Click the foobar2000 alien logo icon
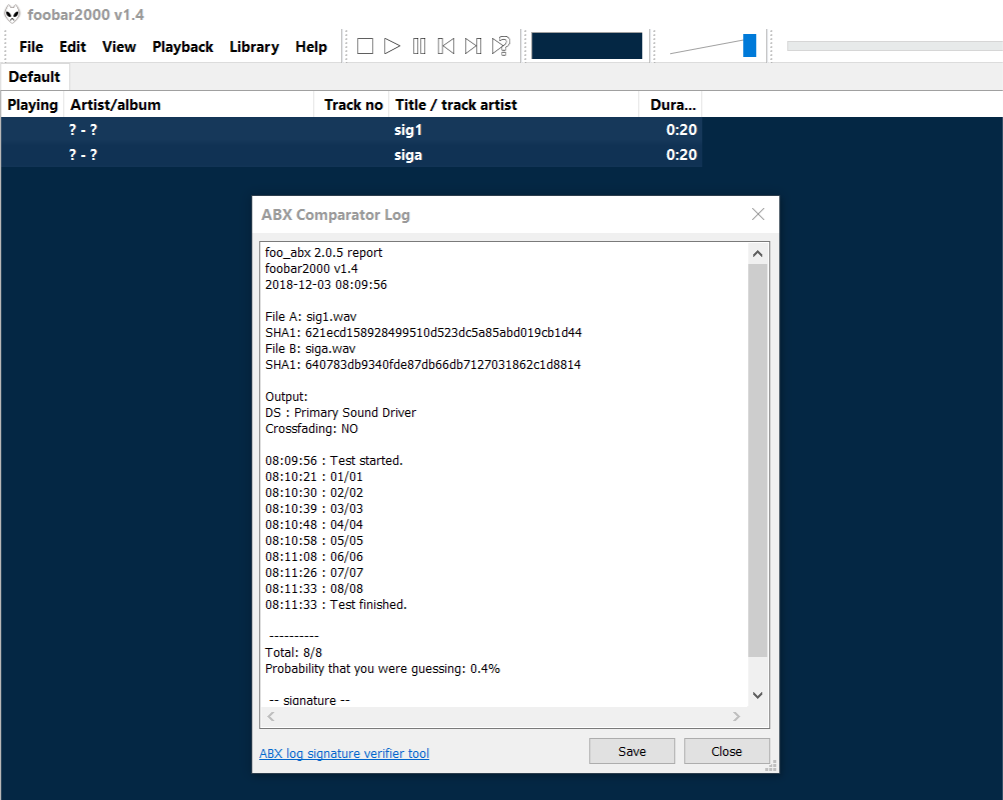 (12, 14)
